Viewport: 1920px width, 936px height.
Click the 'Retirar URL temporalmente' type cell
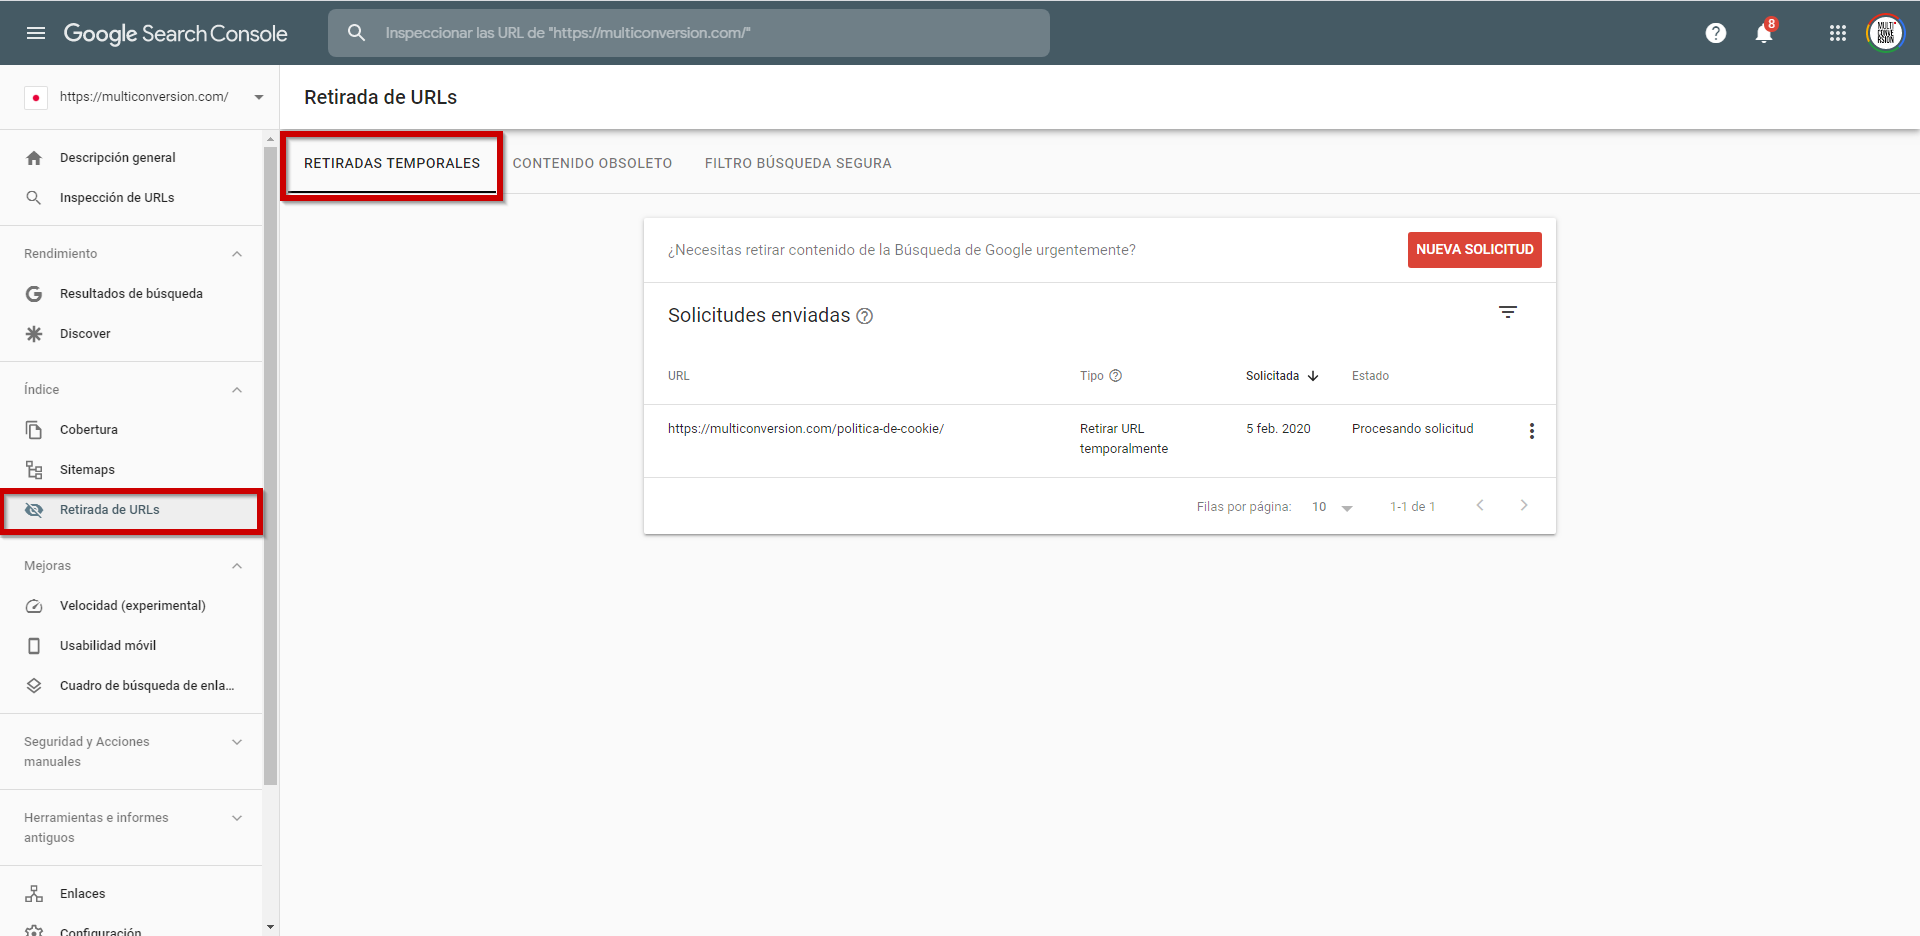(x=1124, y=439)
